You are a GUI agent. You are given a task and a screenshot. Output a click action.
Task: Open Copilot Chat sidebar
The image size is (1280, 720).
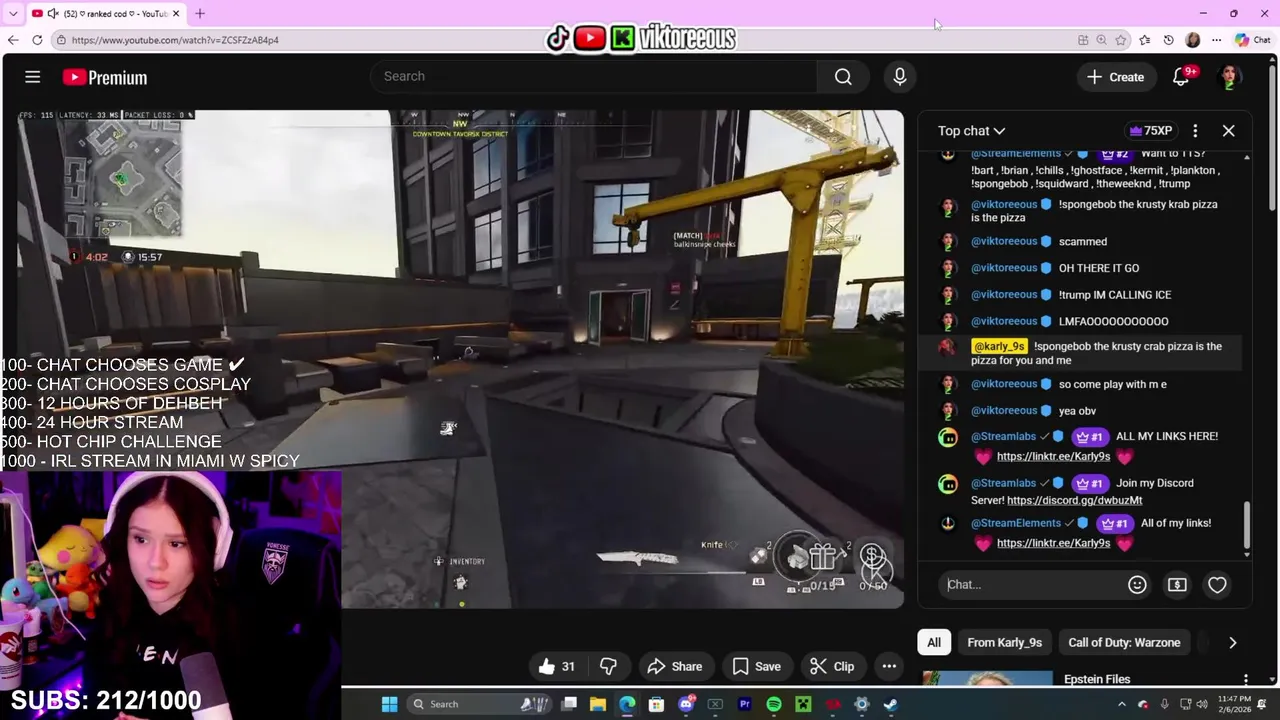pyautogui.click(x=1252, y=40)
